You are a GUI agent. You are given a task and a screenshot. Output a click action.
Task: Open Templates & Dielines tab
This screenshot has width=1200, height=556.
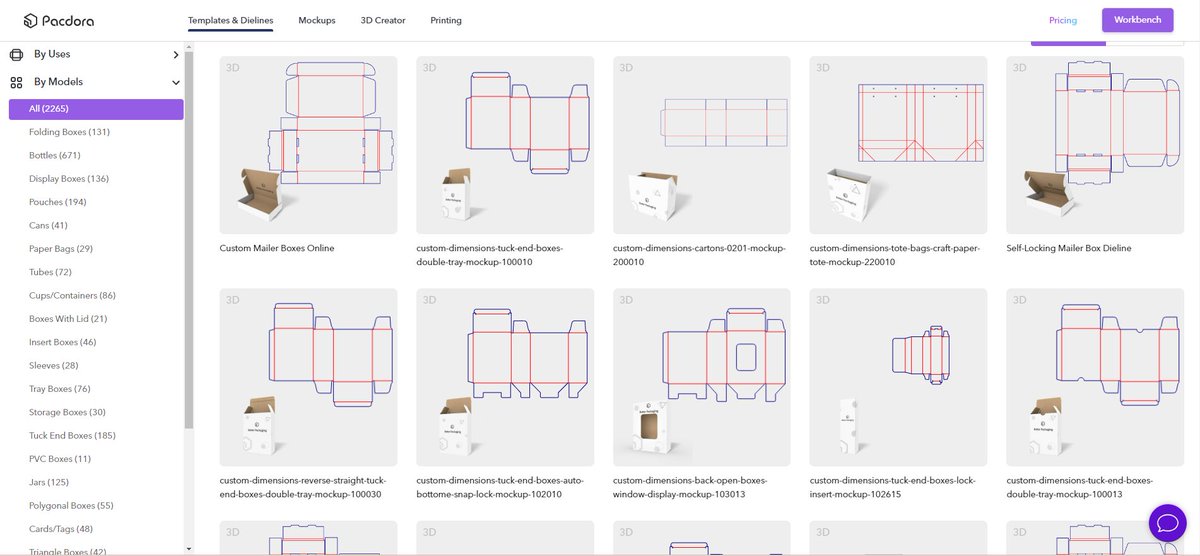230,20
